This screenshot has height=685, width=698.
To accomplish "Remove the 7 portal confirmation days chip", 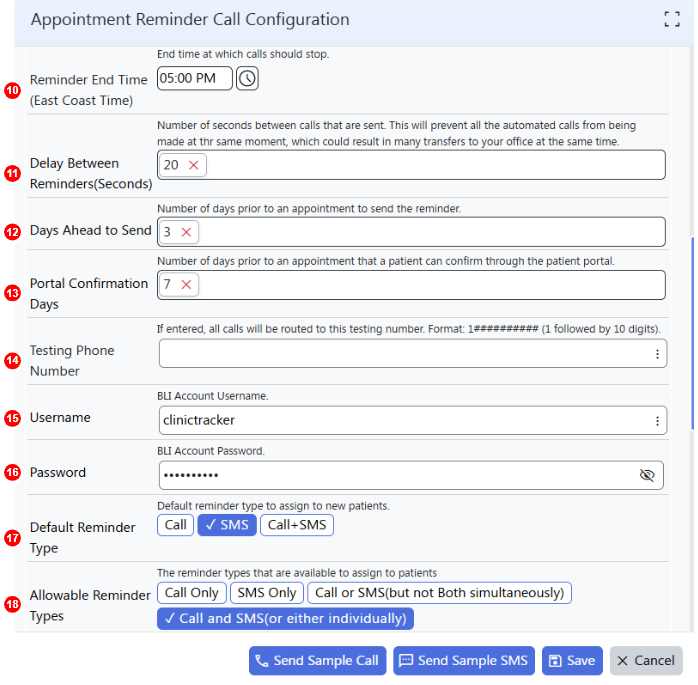I will (187, 284).
